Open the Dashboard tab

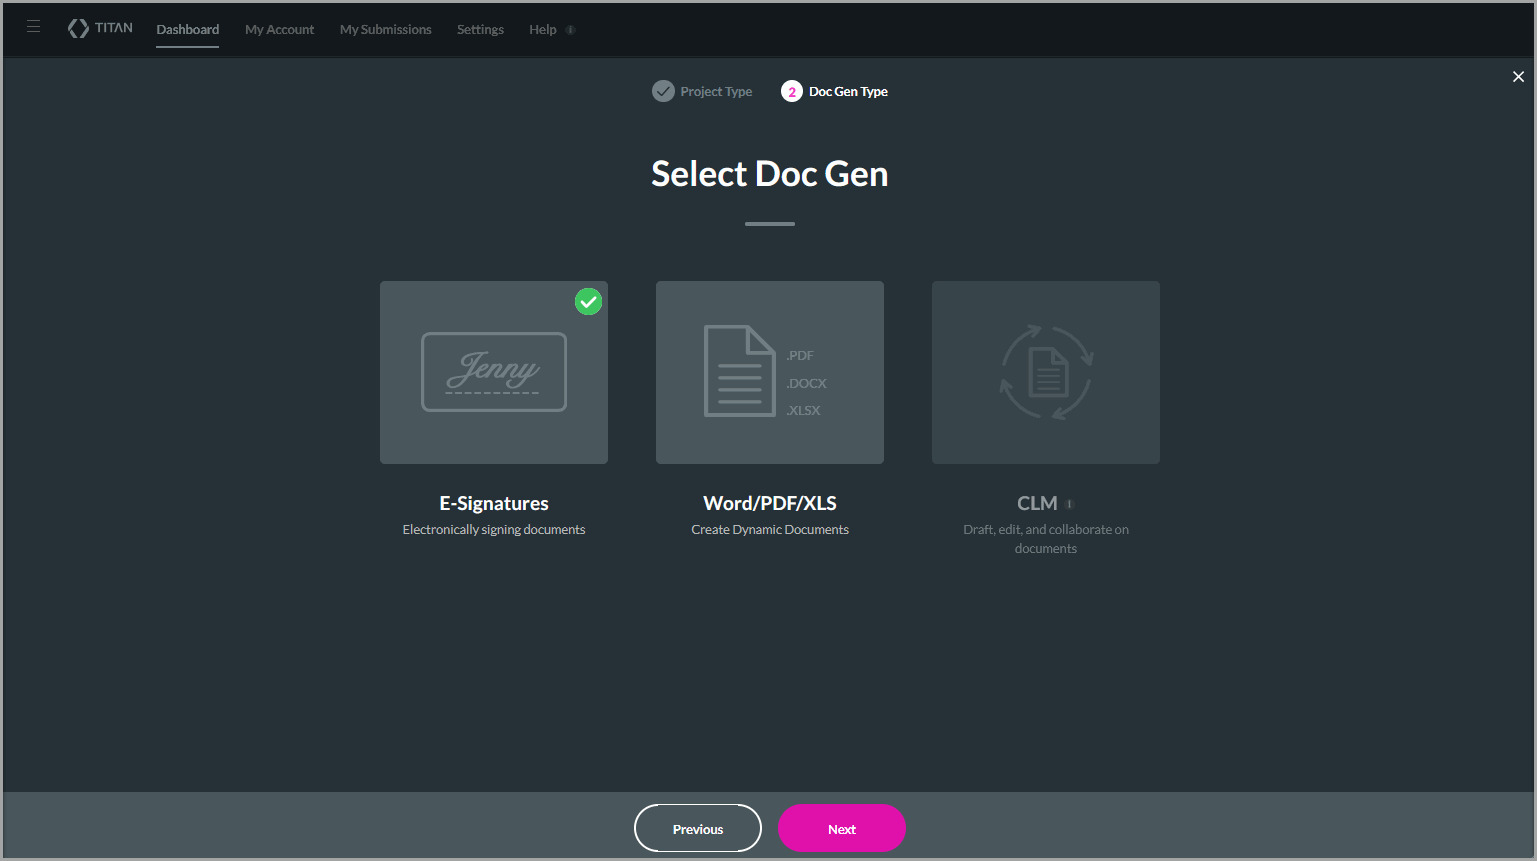[188, 29]
